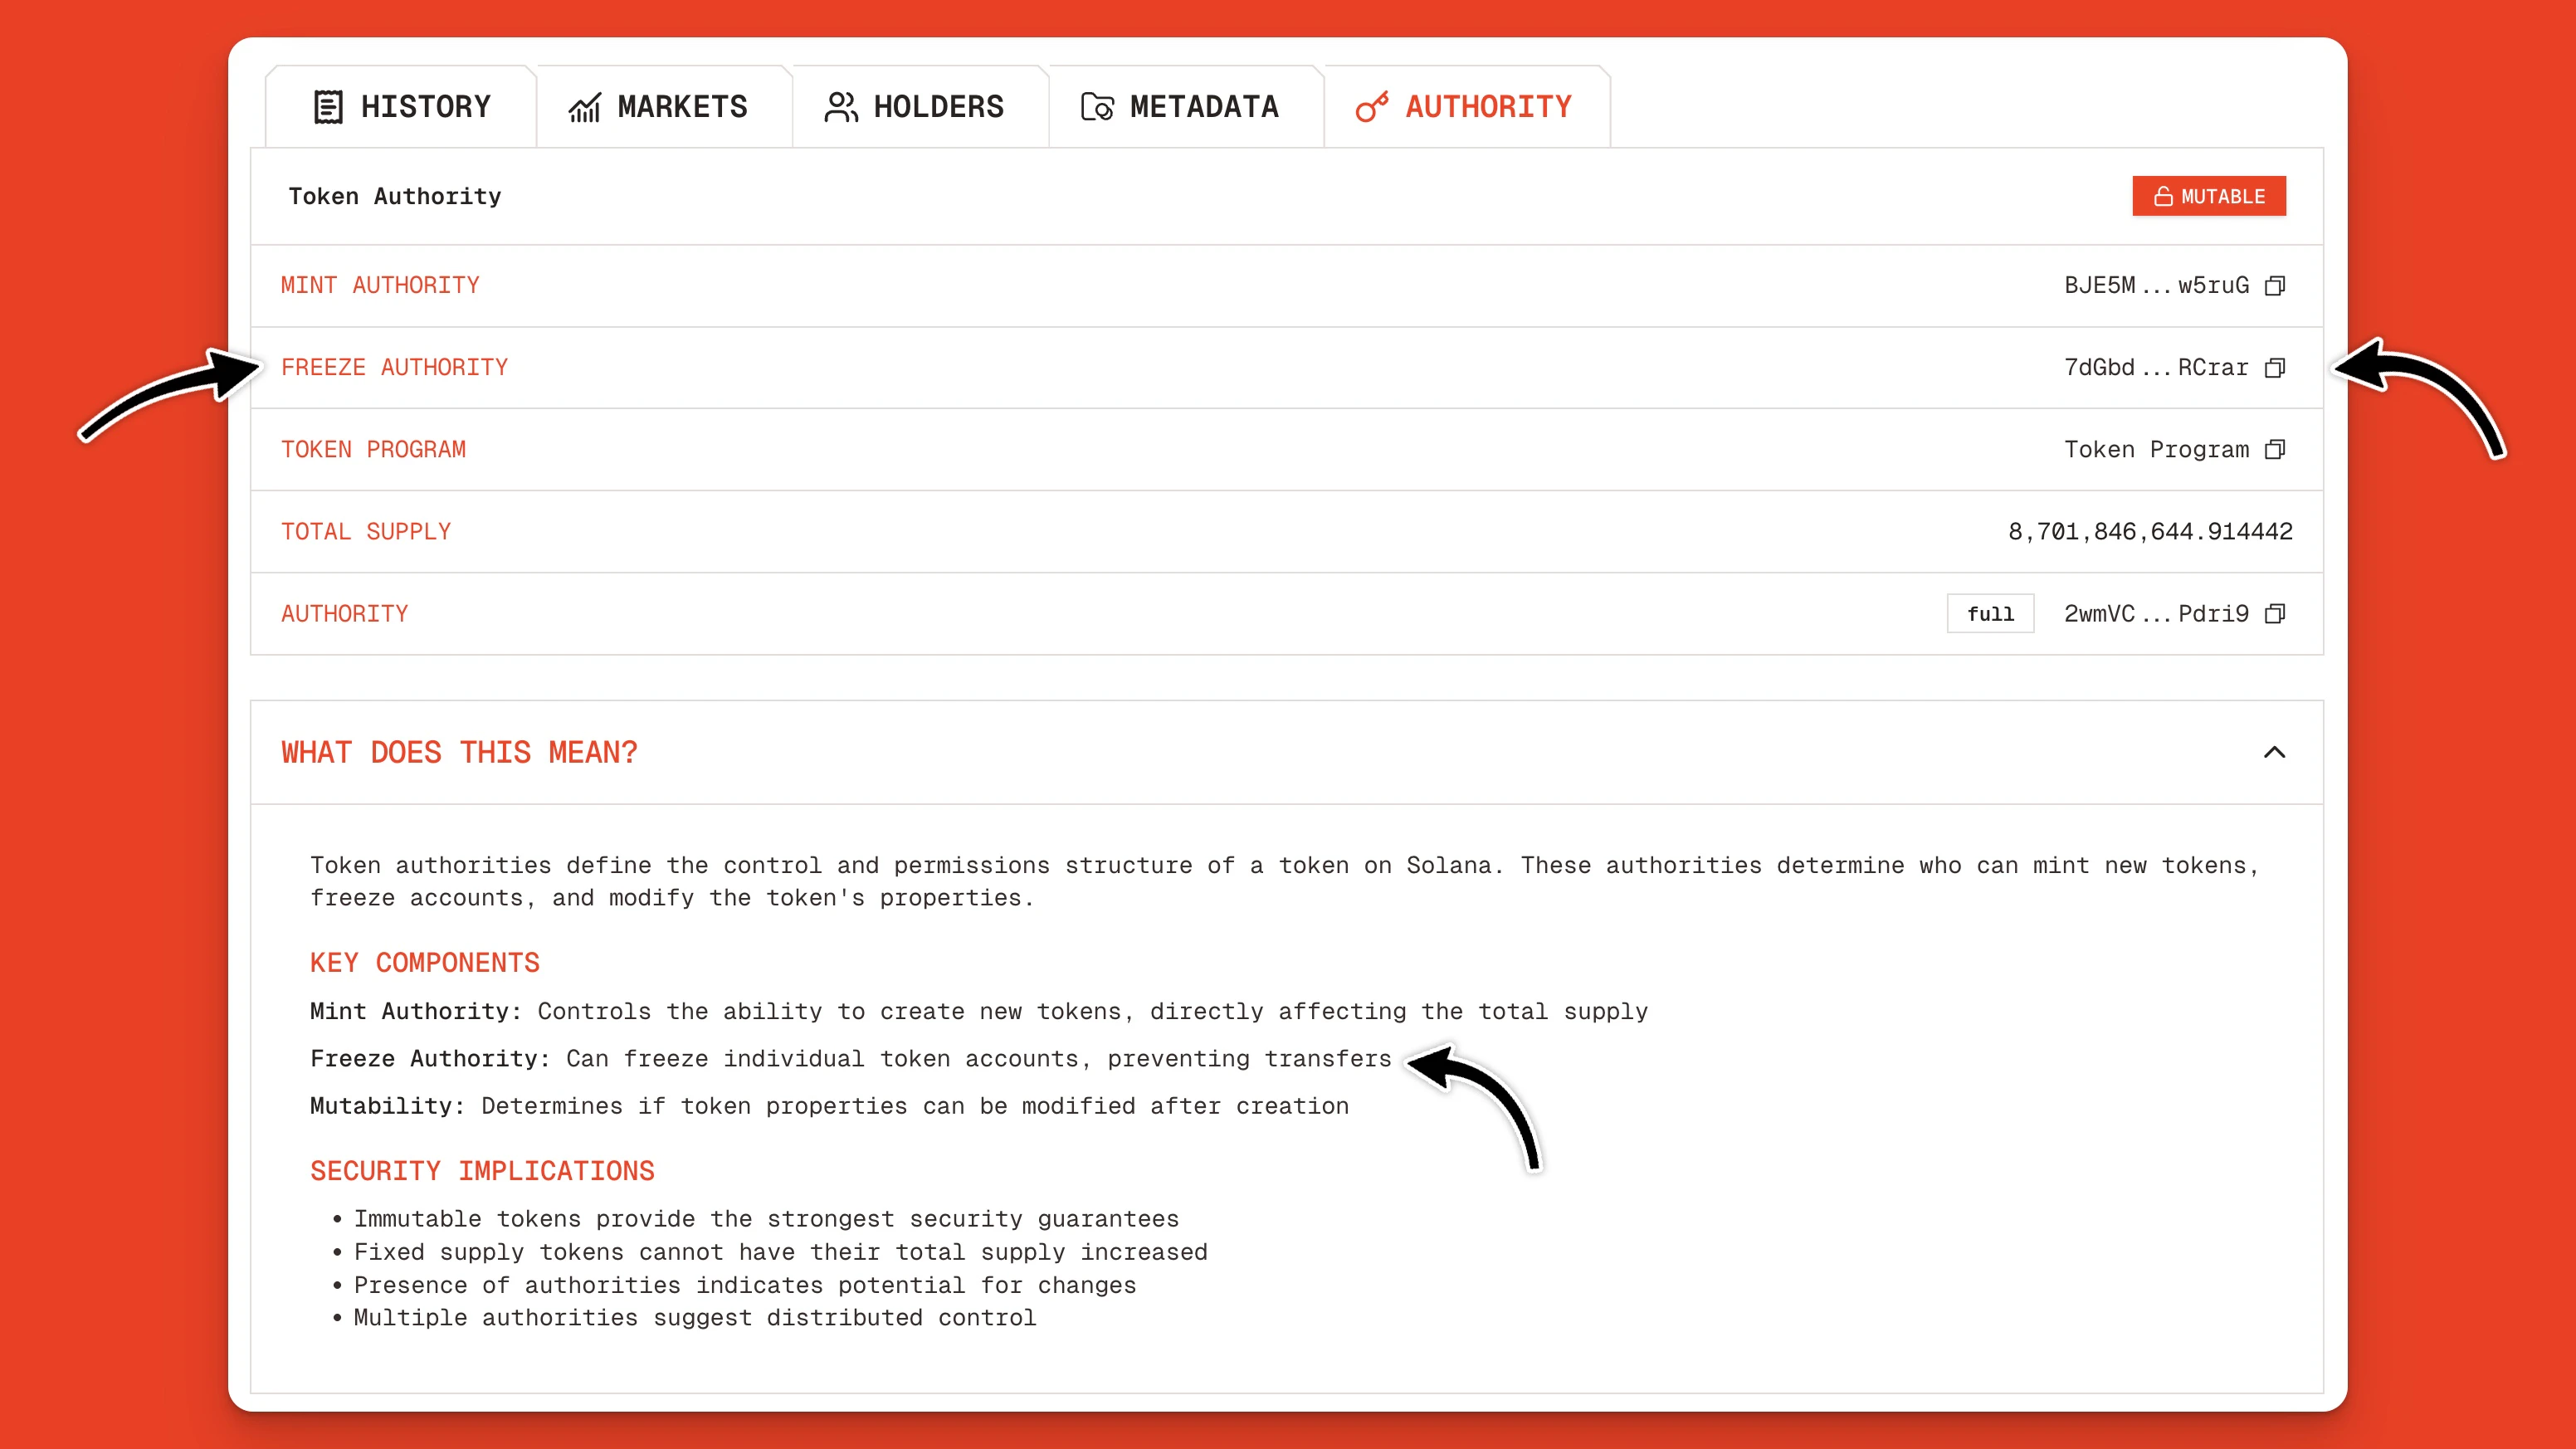
Task: Collapse the WHAT DOES THIS MEAN section
Action: pyautogui.click(x=2276, y=753)
